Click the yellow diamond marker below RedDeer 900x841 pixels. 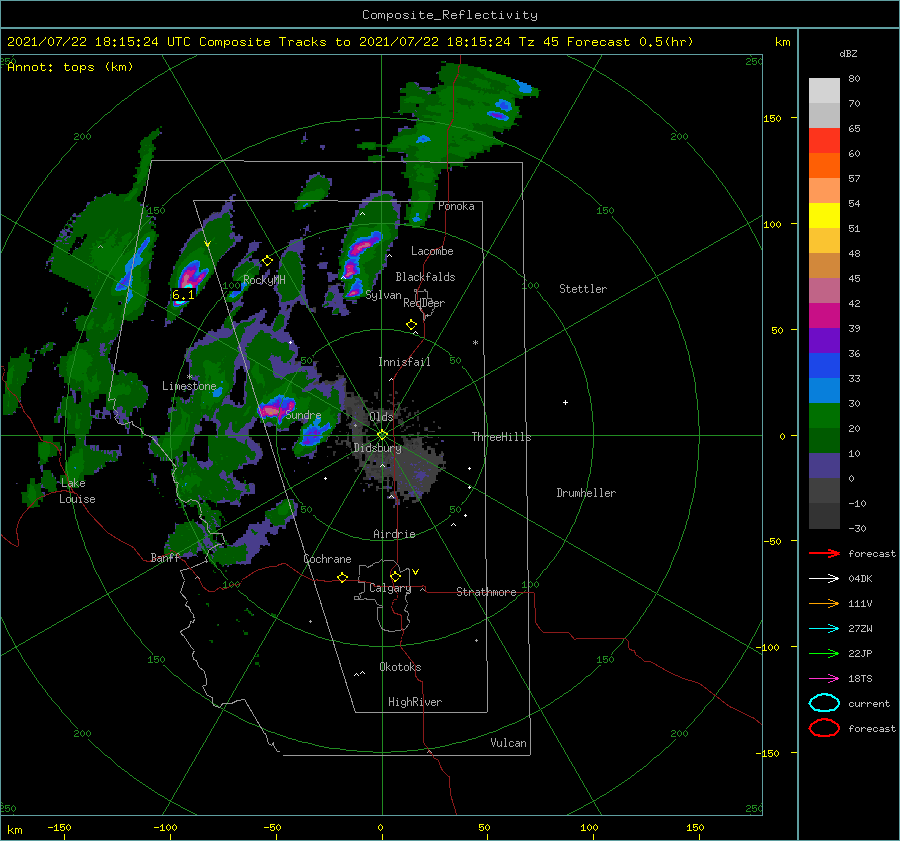coord(411,324)
